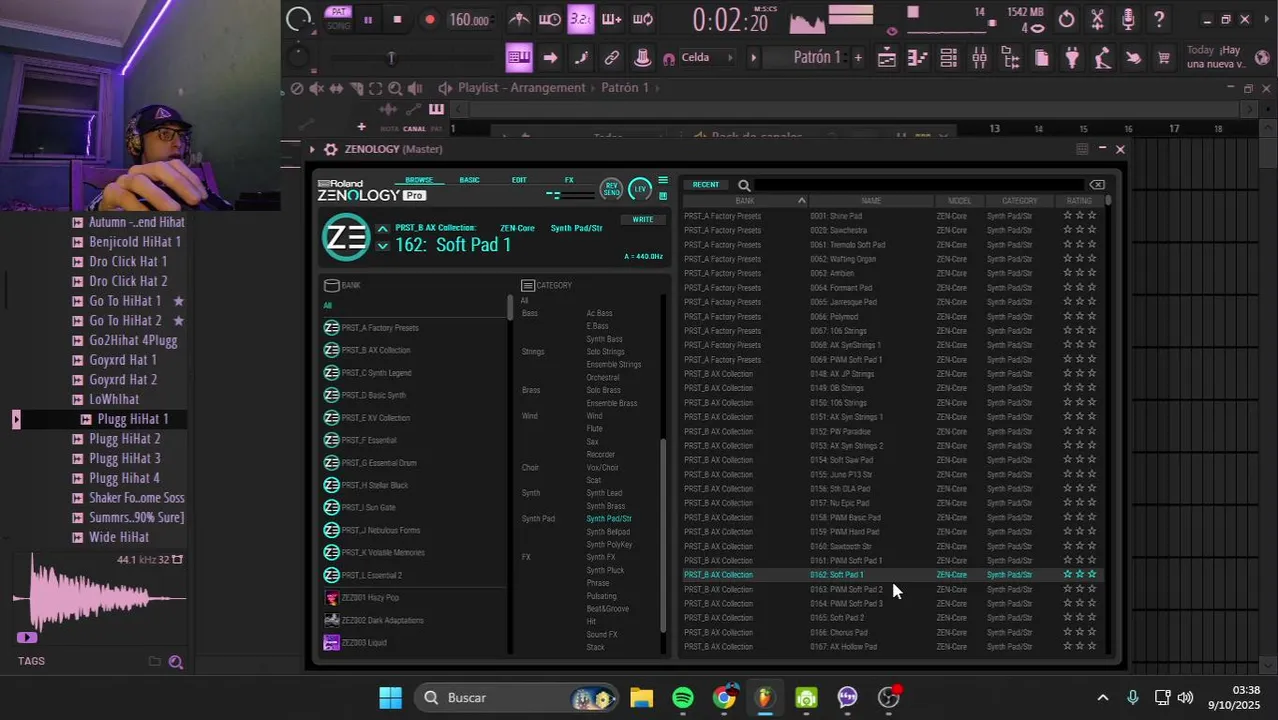Select preset 0156: Str.OLA Pad
1278x720 pixels.
pyautogui.click(x=892, y=489)
